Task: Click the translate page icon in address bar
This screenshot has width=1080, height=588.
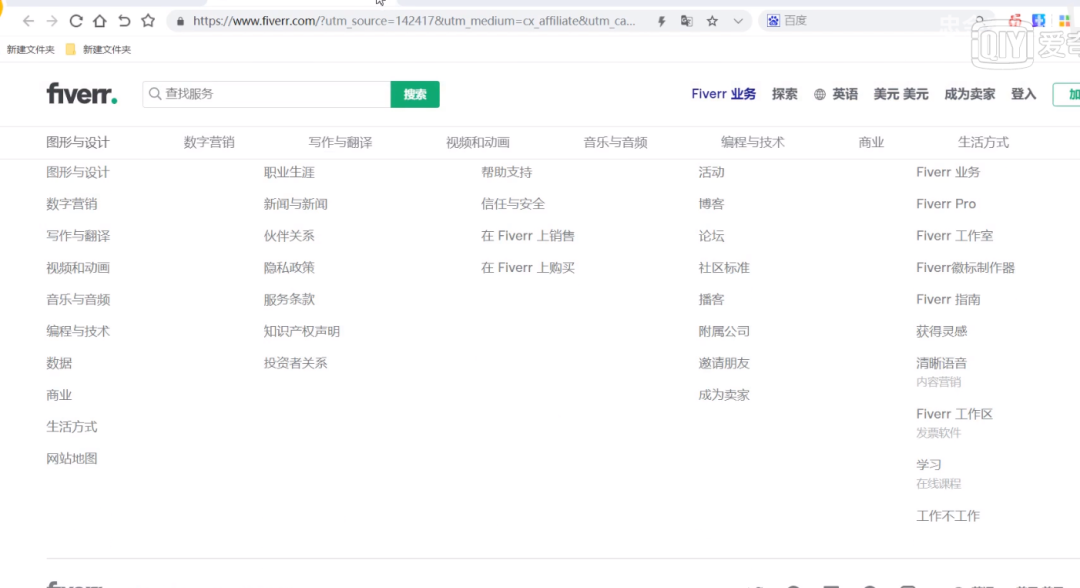Action: pyautogui.click(x=687, y=21)
